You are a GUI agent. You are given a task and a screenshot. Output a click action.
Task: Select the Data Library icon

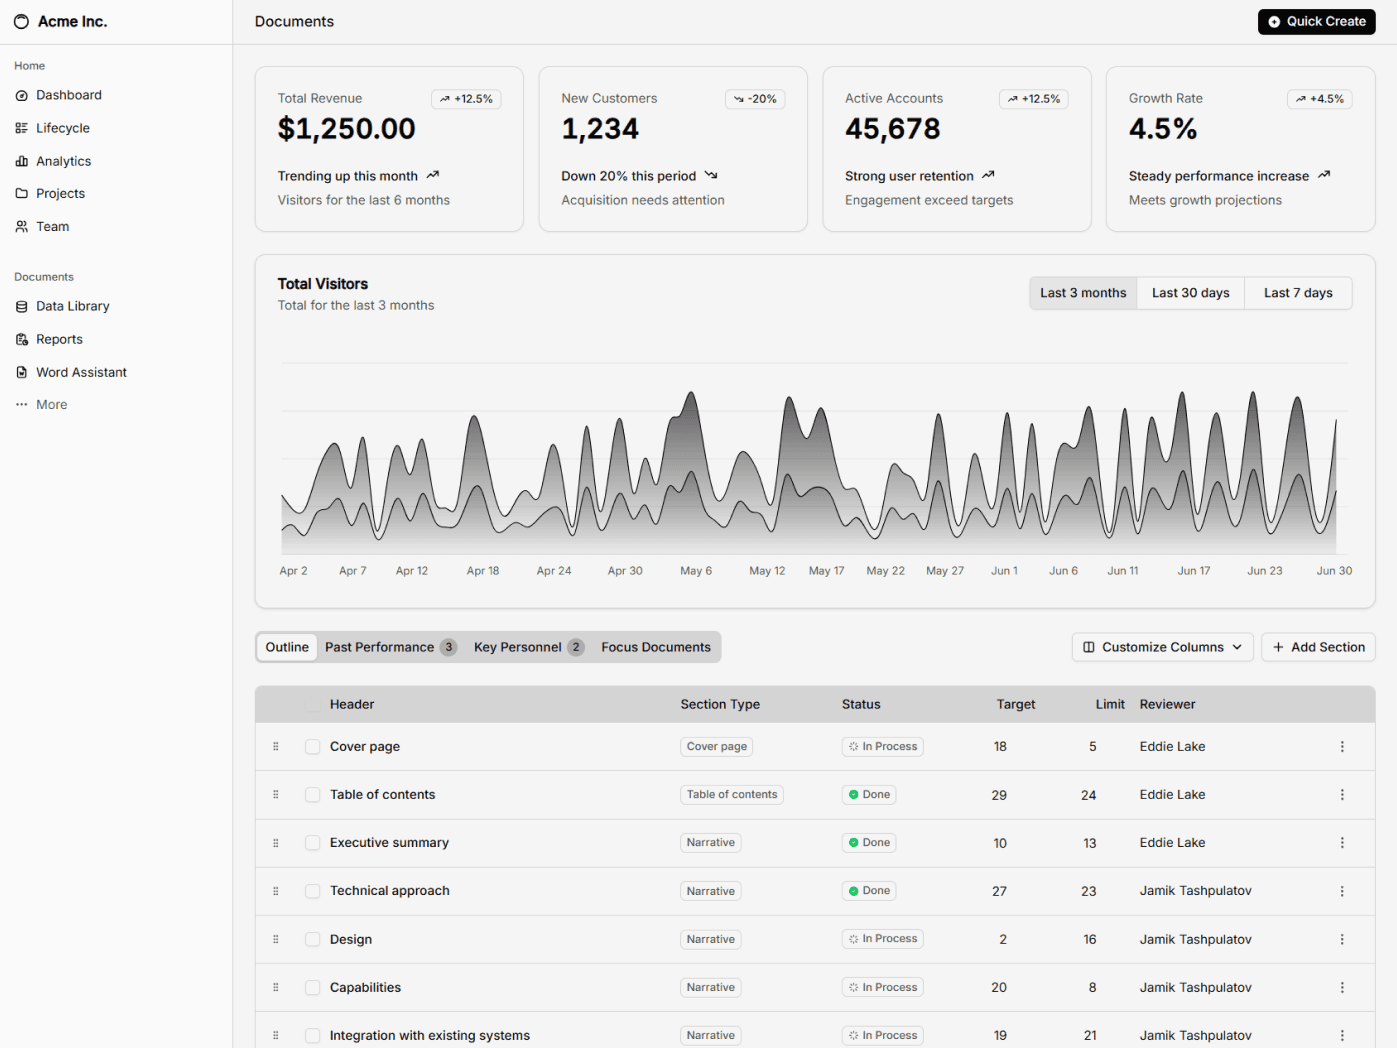coord(21,306)
